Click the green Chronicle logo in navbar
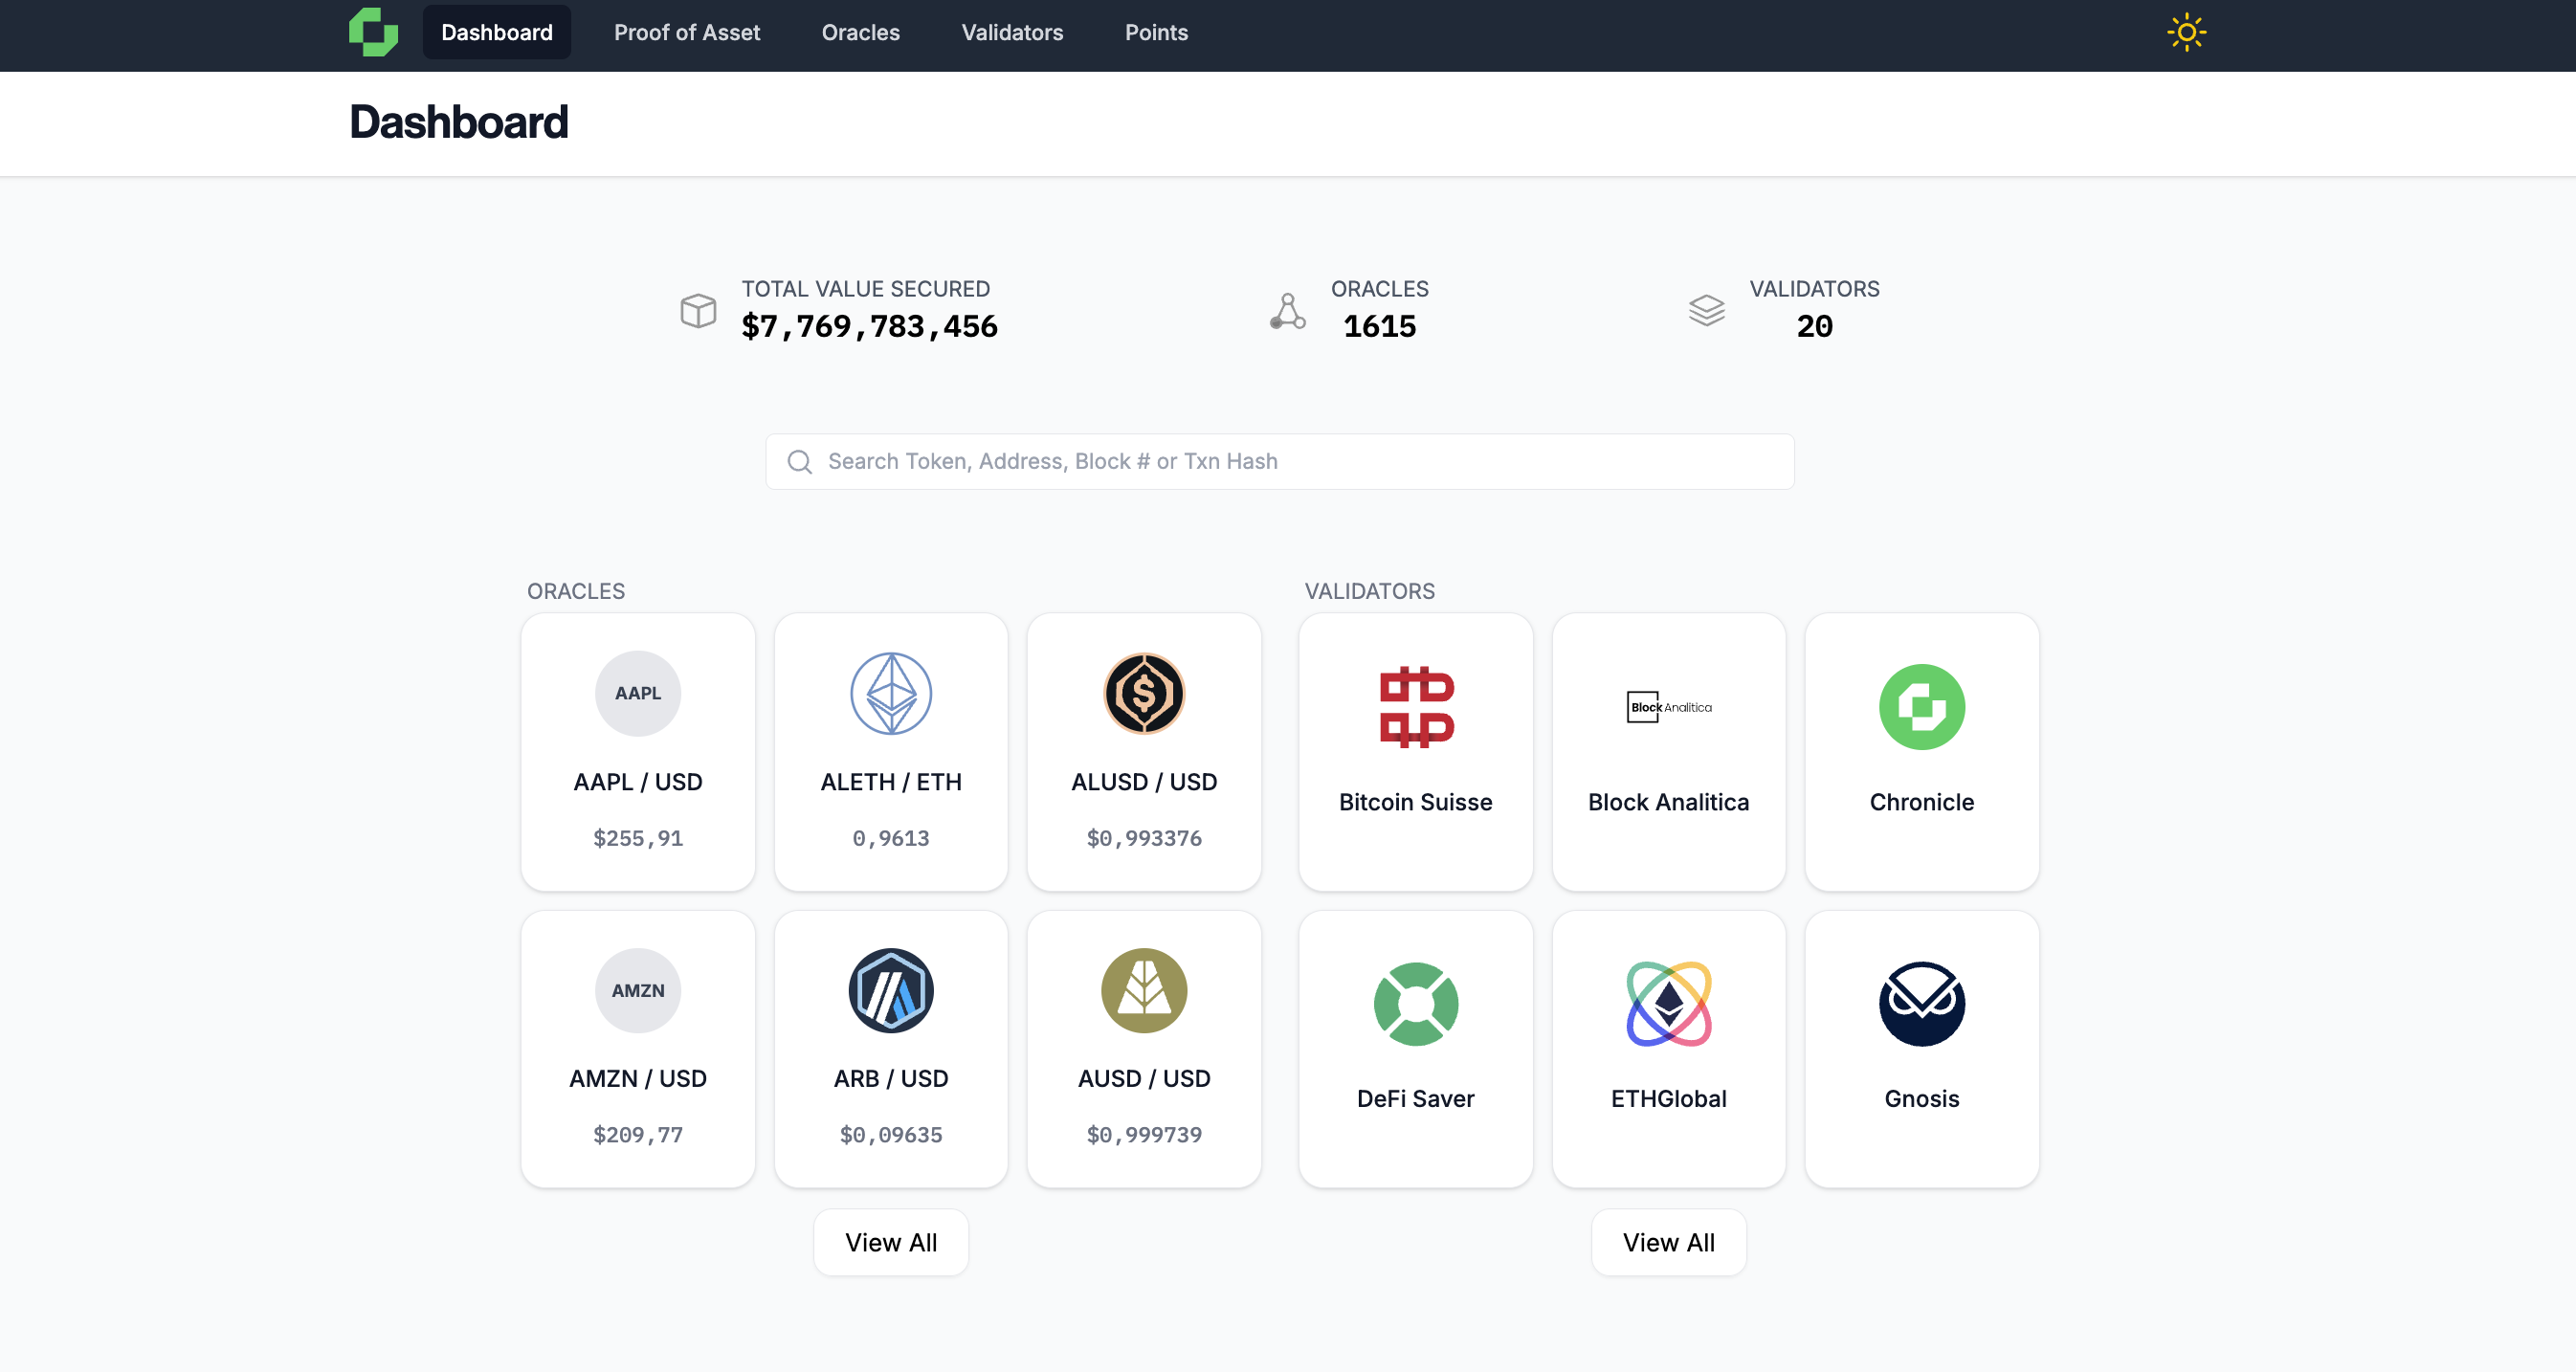 click(373, 32)
